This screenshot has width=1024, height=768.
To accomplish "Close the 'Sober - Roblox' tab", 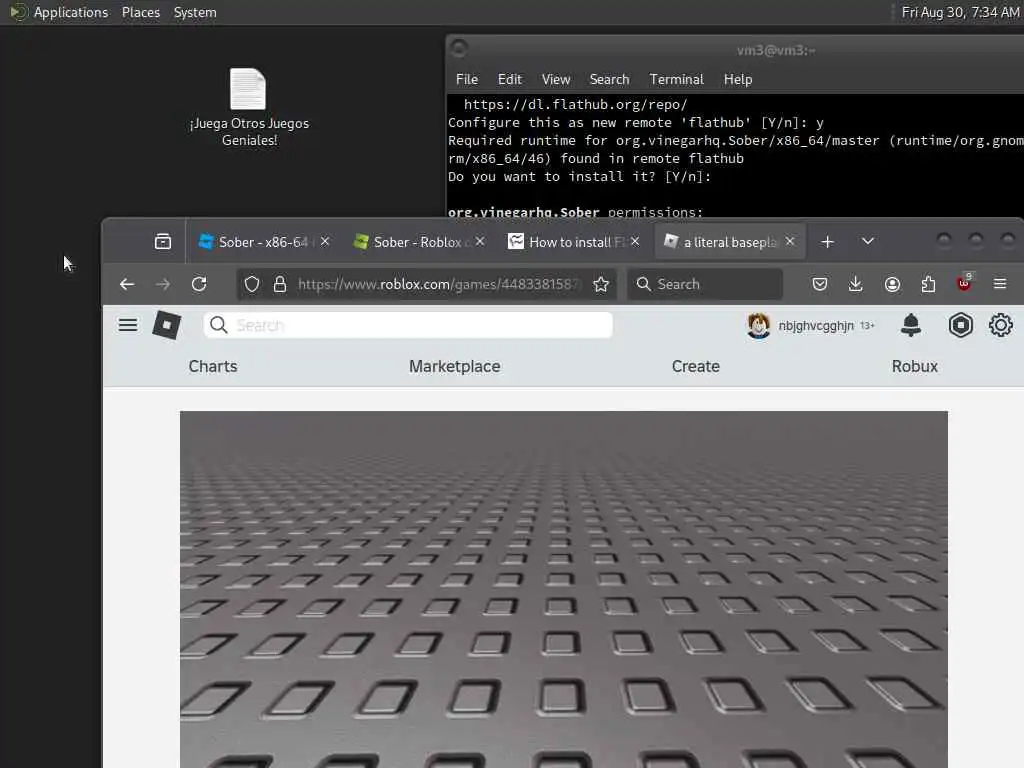I will (480, 242).
